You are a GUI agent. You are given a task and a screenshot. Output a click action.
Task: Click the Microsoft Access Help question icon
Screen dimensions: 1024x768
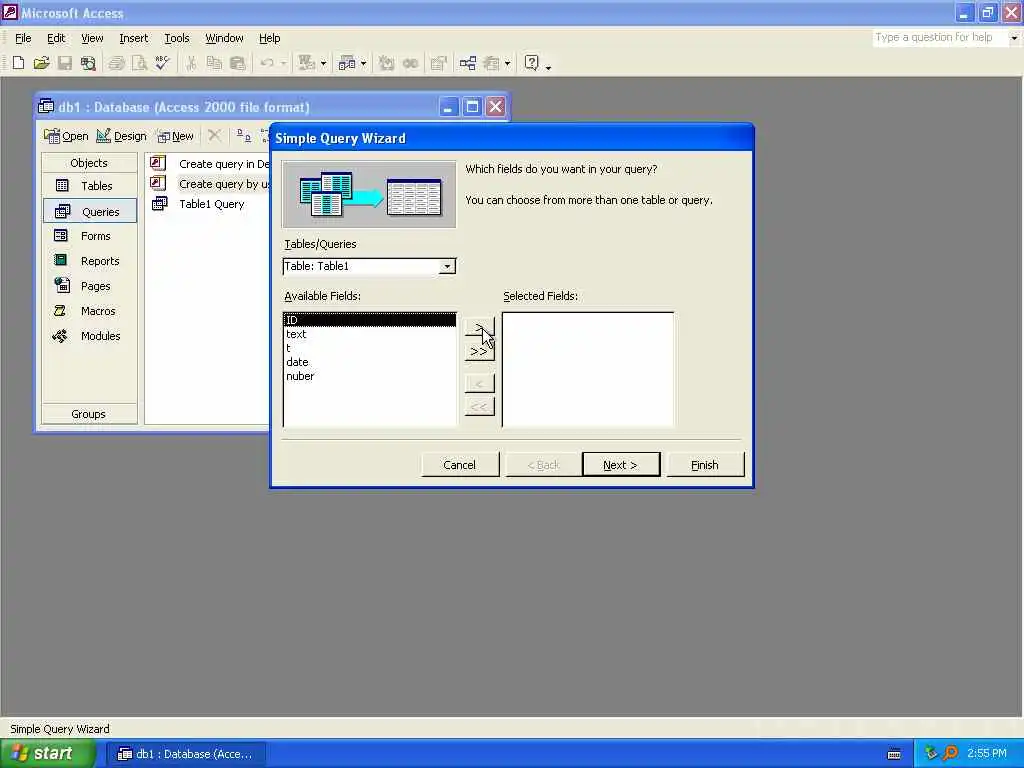click(x=532, y=63)
